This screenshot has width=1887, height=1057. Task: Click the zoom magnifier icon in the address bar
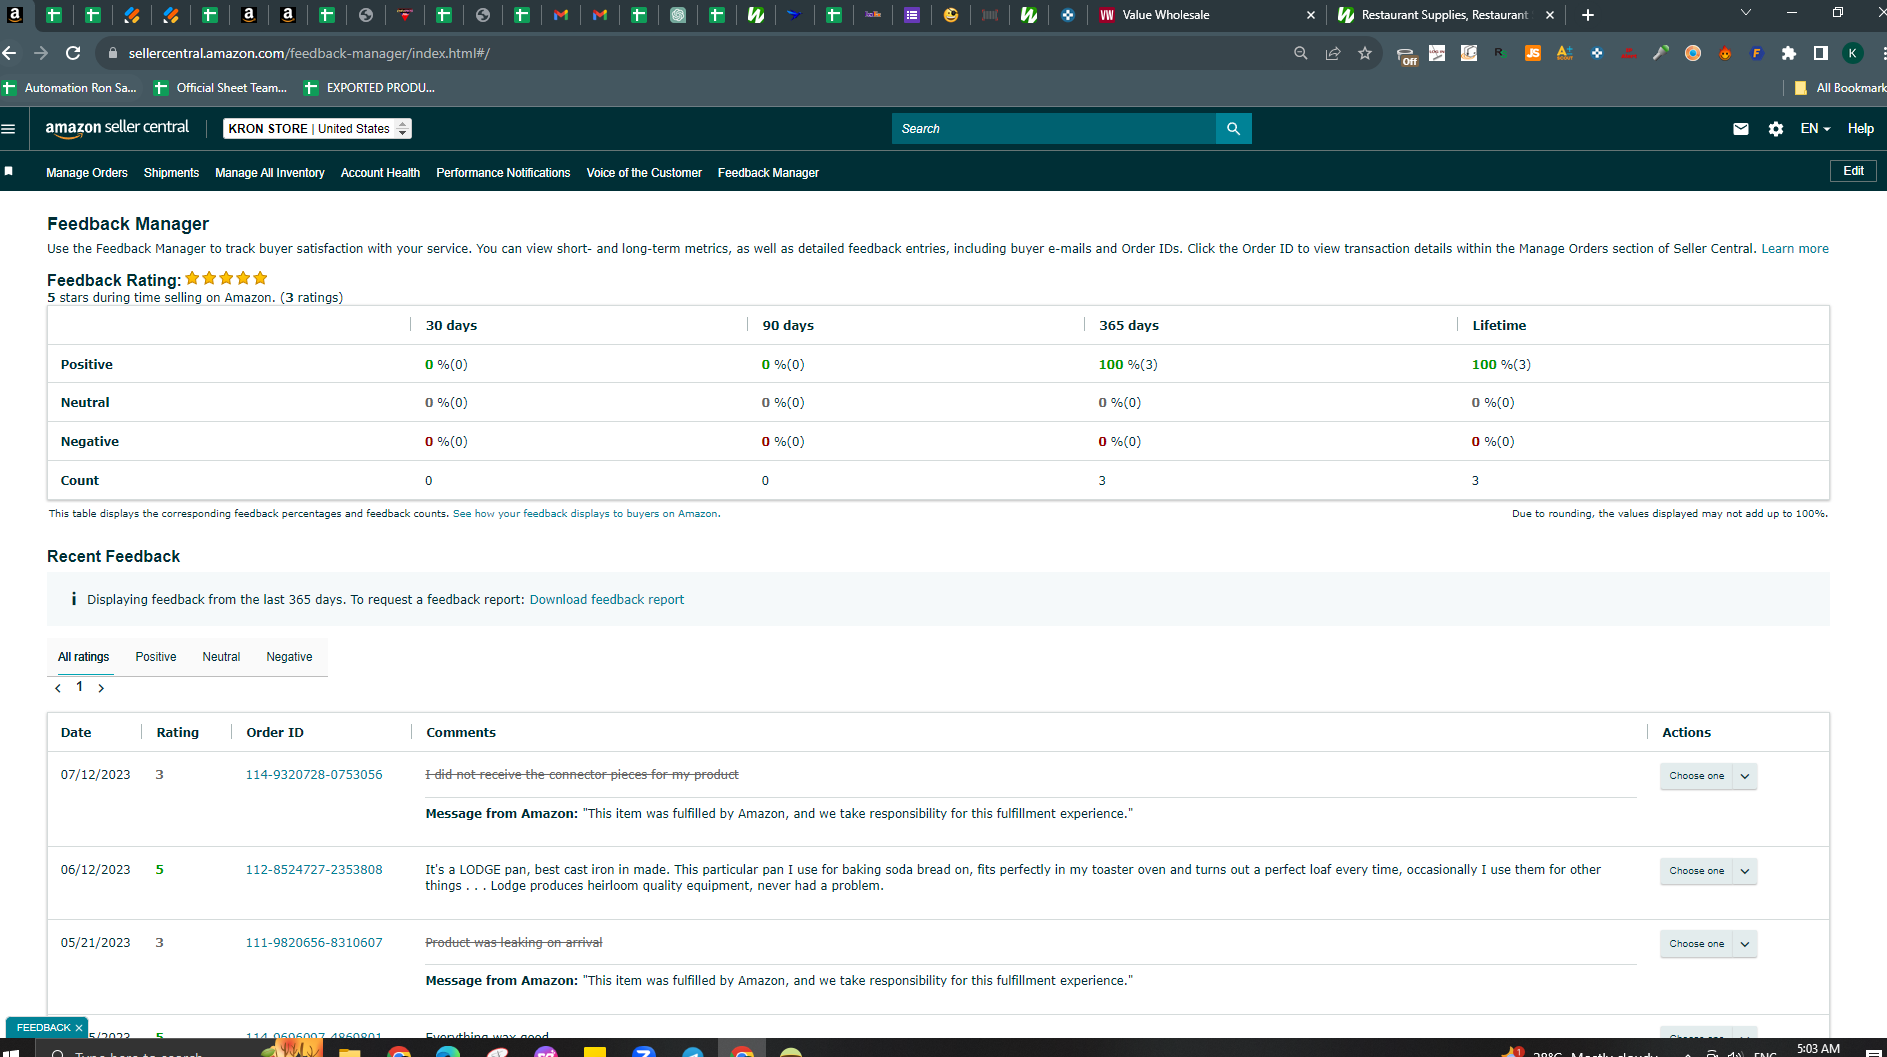point(1301,53)
